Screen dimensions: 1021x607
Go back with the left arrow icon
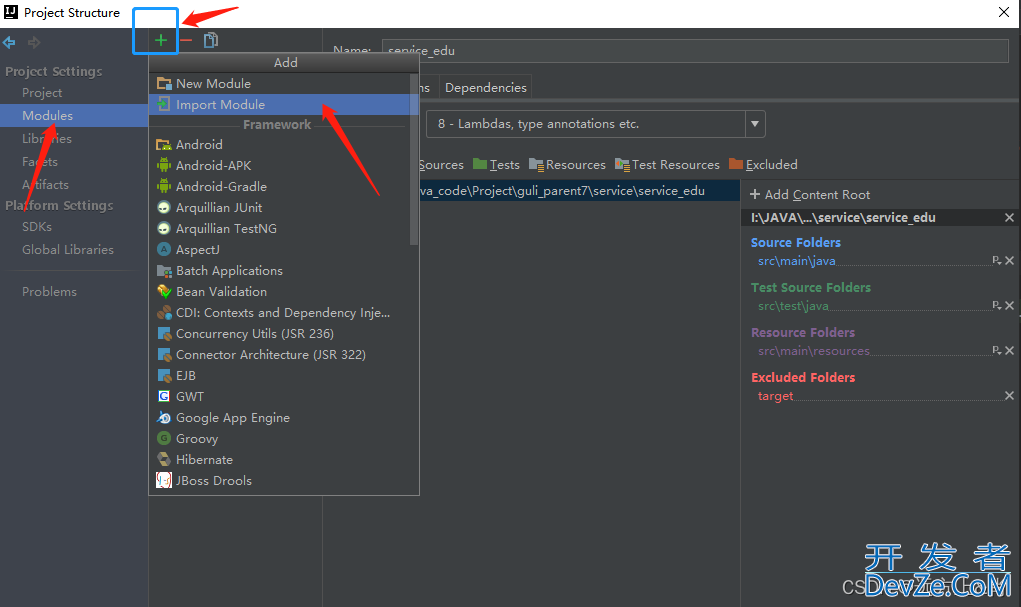pyautogui.click(x=9, y=42)
